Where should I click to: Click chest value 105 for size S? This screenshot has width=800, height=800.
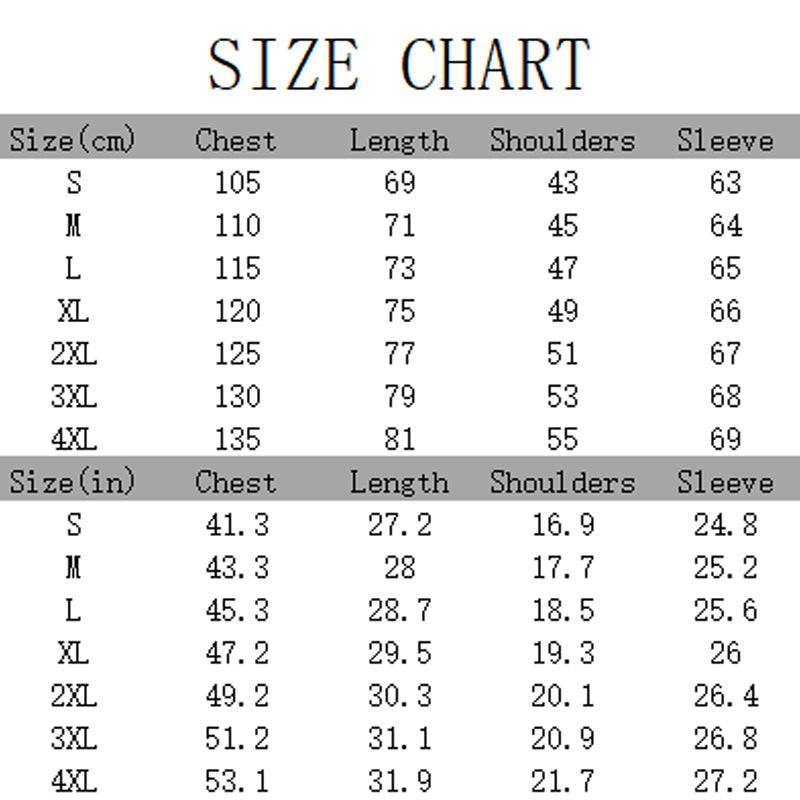pyautogui.click(x=237, y=183)
